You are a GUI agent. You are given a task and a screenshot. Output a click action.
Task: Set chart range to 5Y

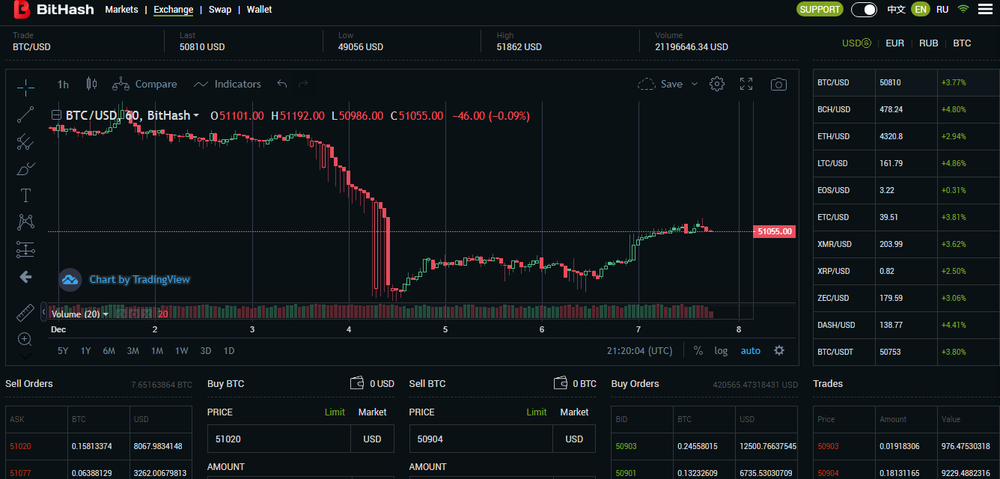[62, 350]
